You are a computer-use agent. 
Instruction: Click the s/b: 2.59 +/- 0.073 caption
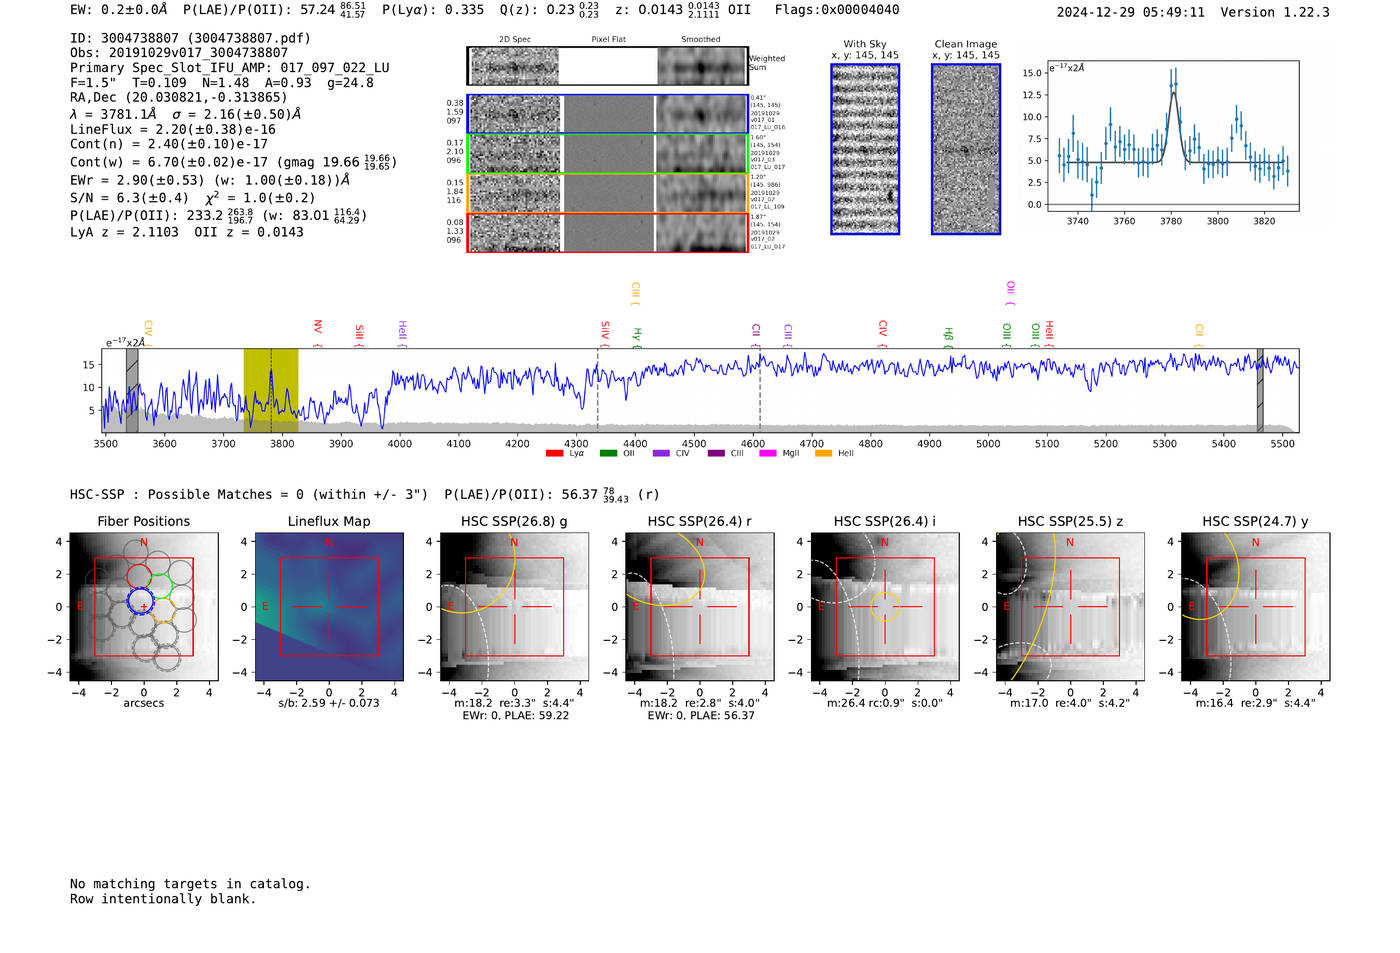[x=329, y=703]
